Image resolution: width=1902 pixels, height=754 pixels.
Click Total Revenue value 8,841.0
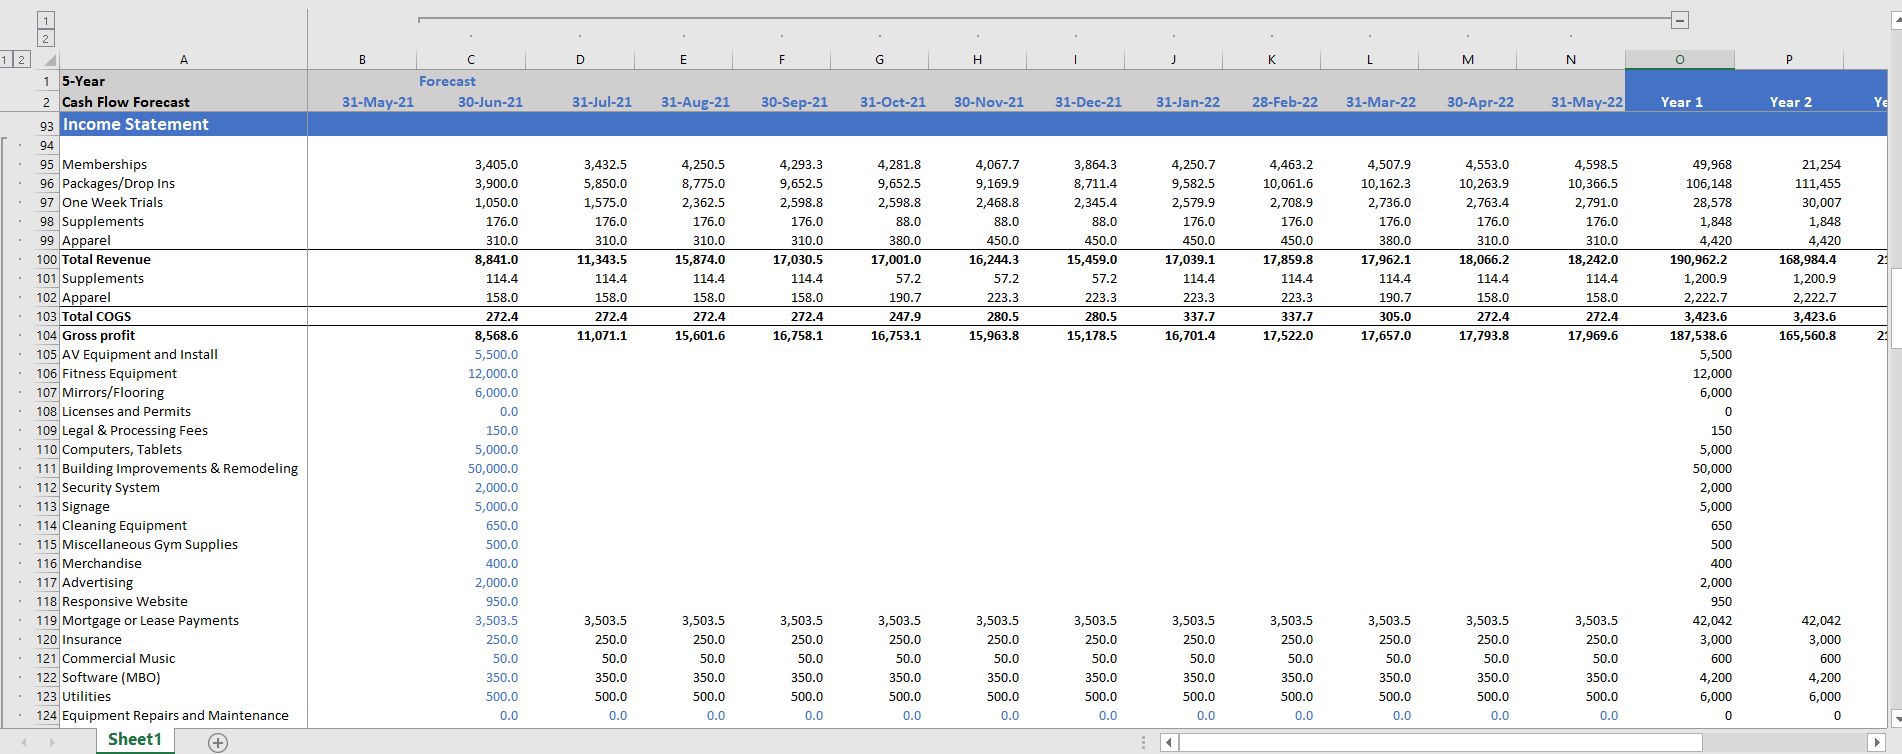tap(496, 260)
